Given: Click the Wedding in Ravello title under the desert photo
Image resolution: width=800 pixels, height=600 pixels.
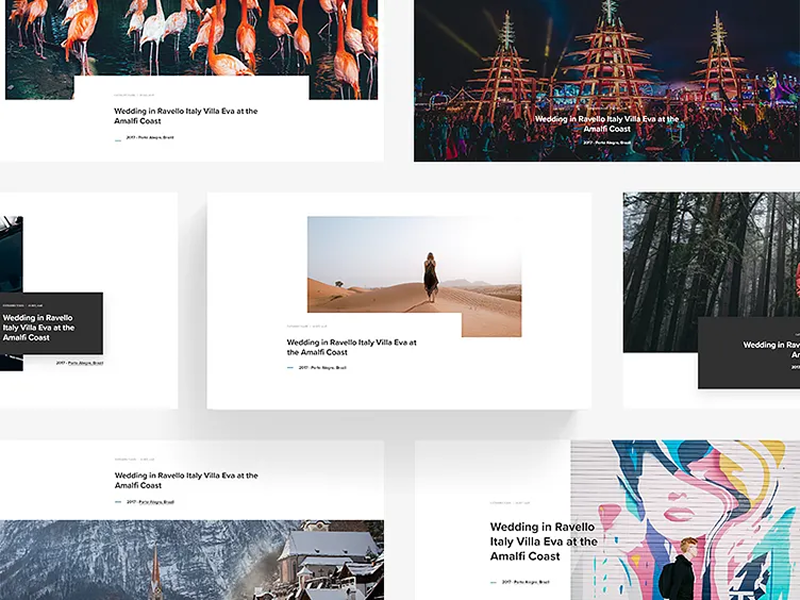Looking at the screenshot, I should (x=352, y=347).
